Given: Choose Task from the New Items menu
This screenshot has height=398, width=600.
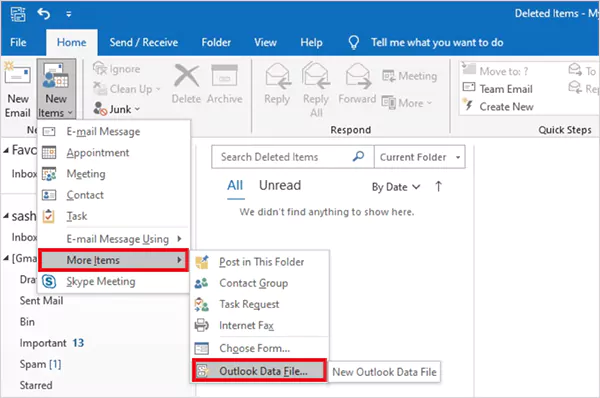Looking at the screenshot, I should (114, 216).
